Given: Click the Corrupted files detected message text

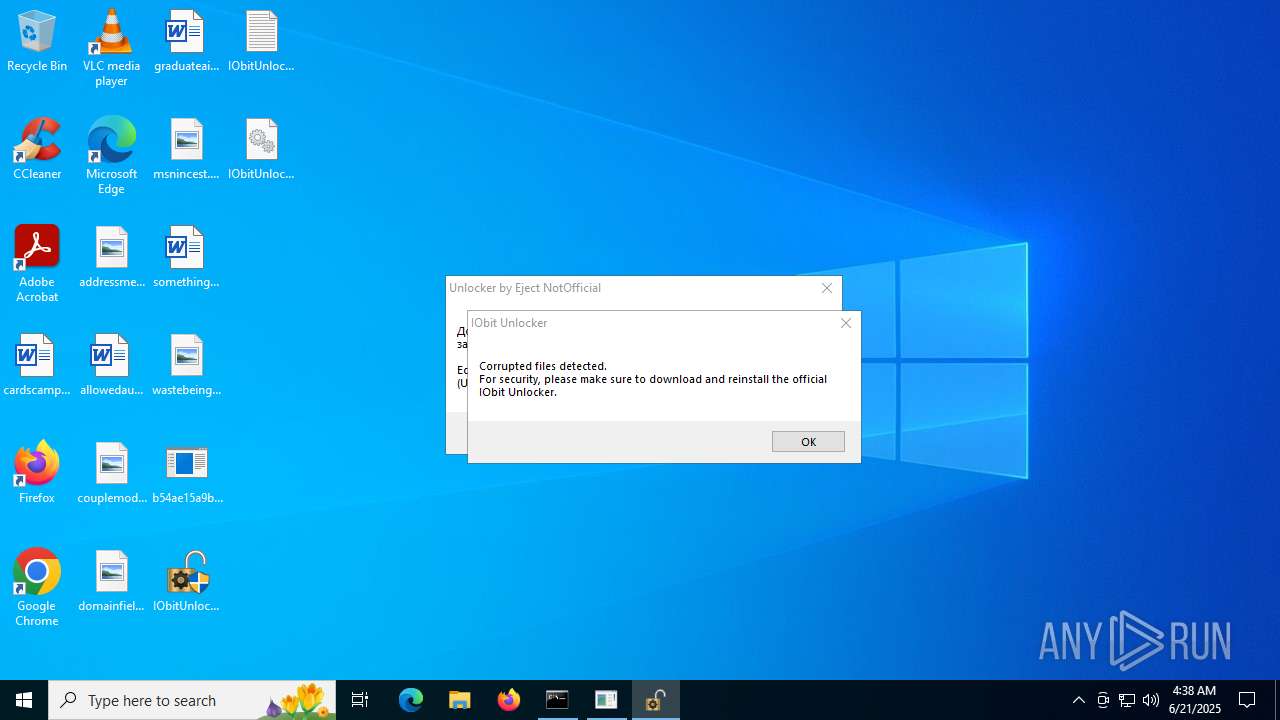Looking at the screenshot, I should click(543, 366).
